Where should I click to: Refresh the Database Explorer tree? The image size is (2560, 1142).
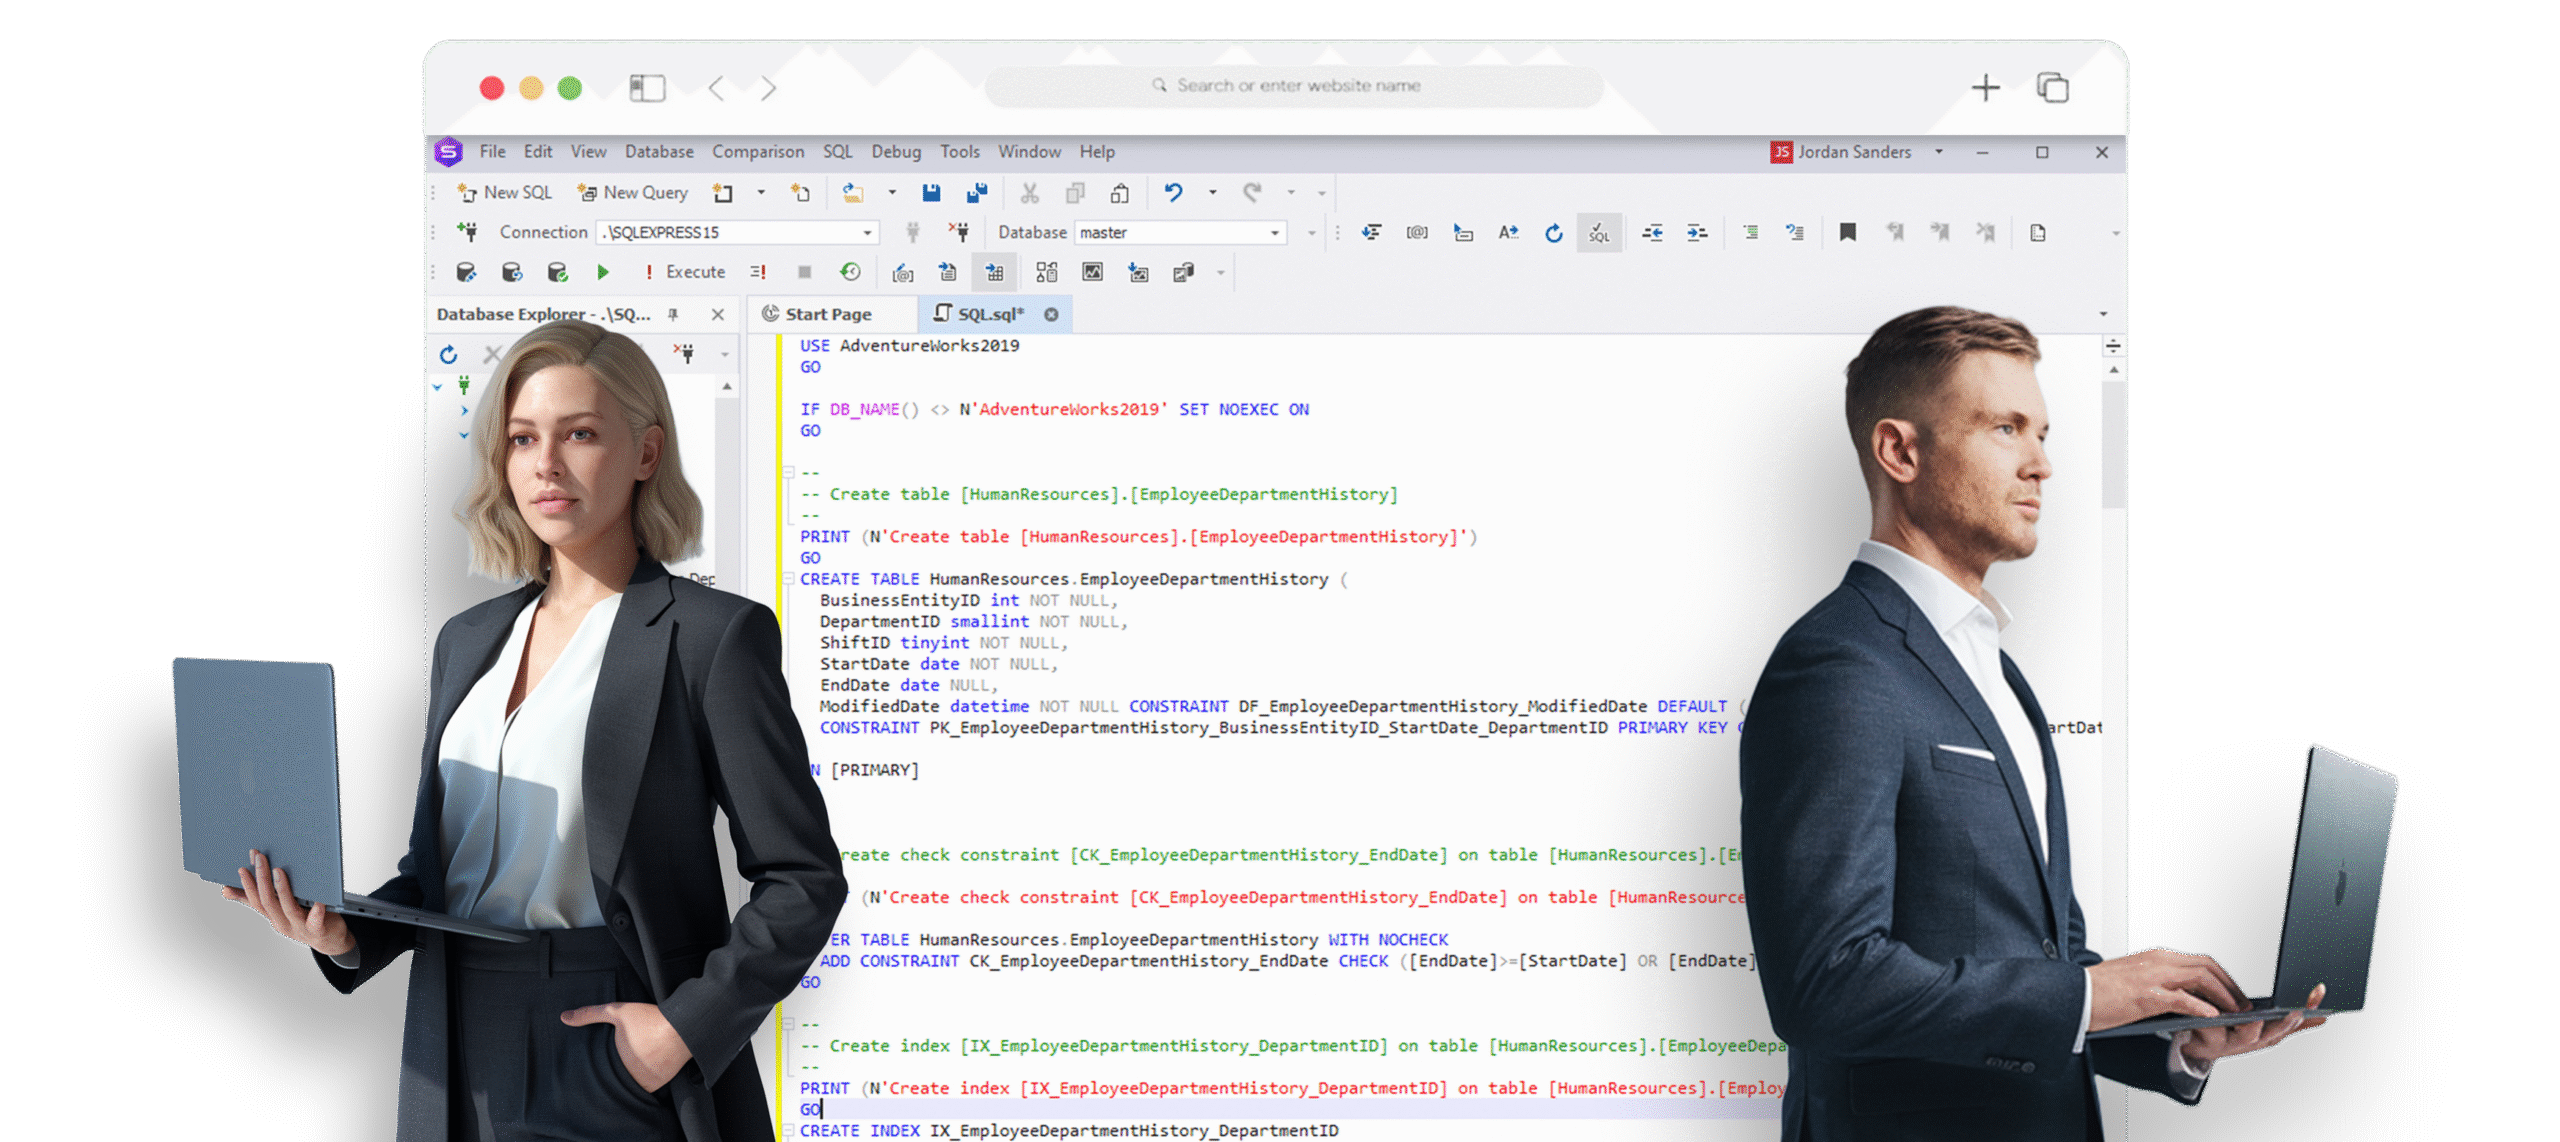[449, 354]
